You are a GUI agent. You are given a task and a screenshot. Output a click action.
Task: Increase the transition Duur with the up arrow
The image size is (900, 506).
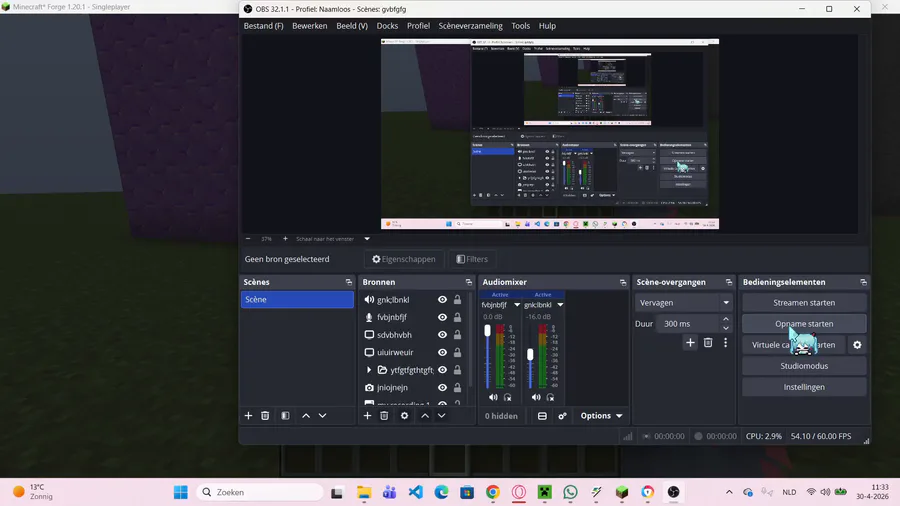pyautogui.click(x=726, y=319)
